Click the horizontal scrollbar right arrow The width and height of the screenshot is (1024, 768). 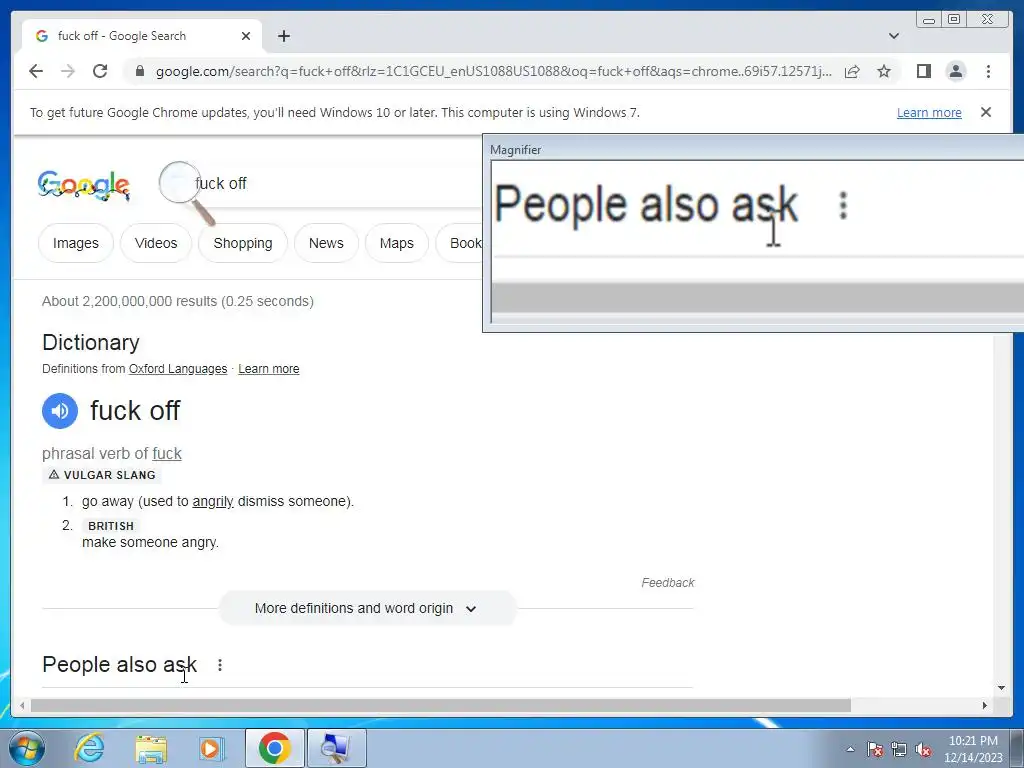(x=985, y=705)
